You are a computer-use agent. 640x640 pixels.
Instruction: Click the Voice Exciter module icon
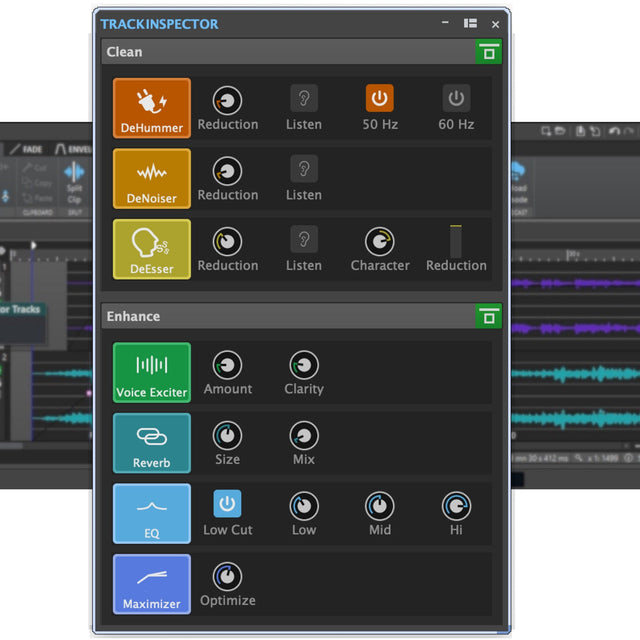[151, 372]
